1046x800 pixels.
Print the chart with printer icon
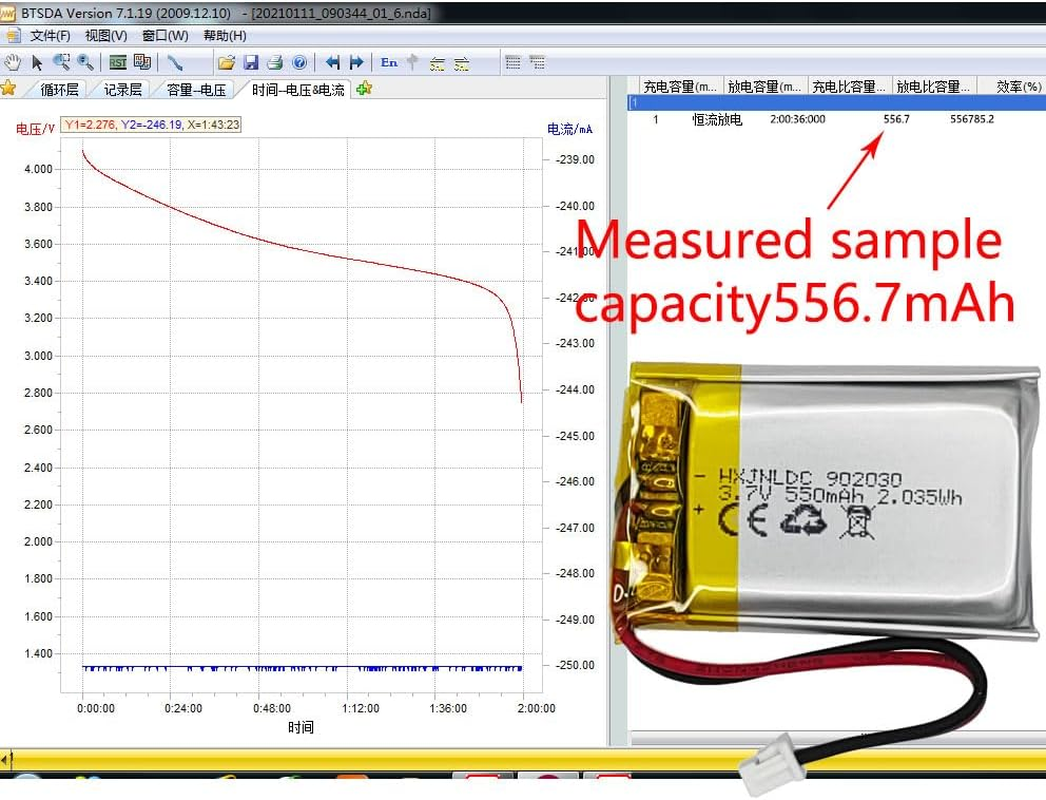[x=274, y=62]
